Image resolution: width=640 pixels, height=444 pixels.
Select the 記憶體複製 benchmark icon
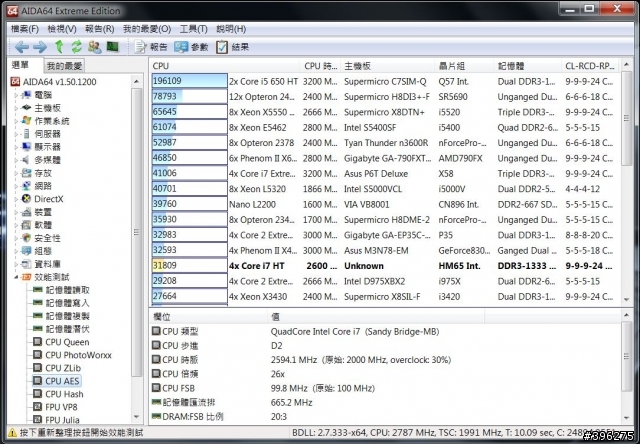38,316
